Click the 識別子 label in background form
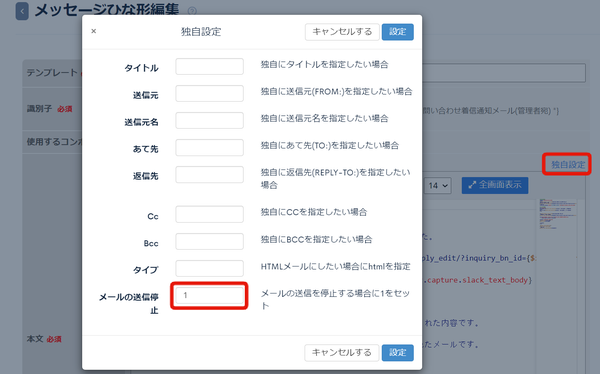The image size is (600, 374). [39, 109]
